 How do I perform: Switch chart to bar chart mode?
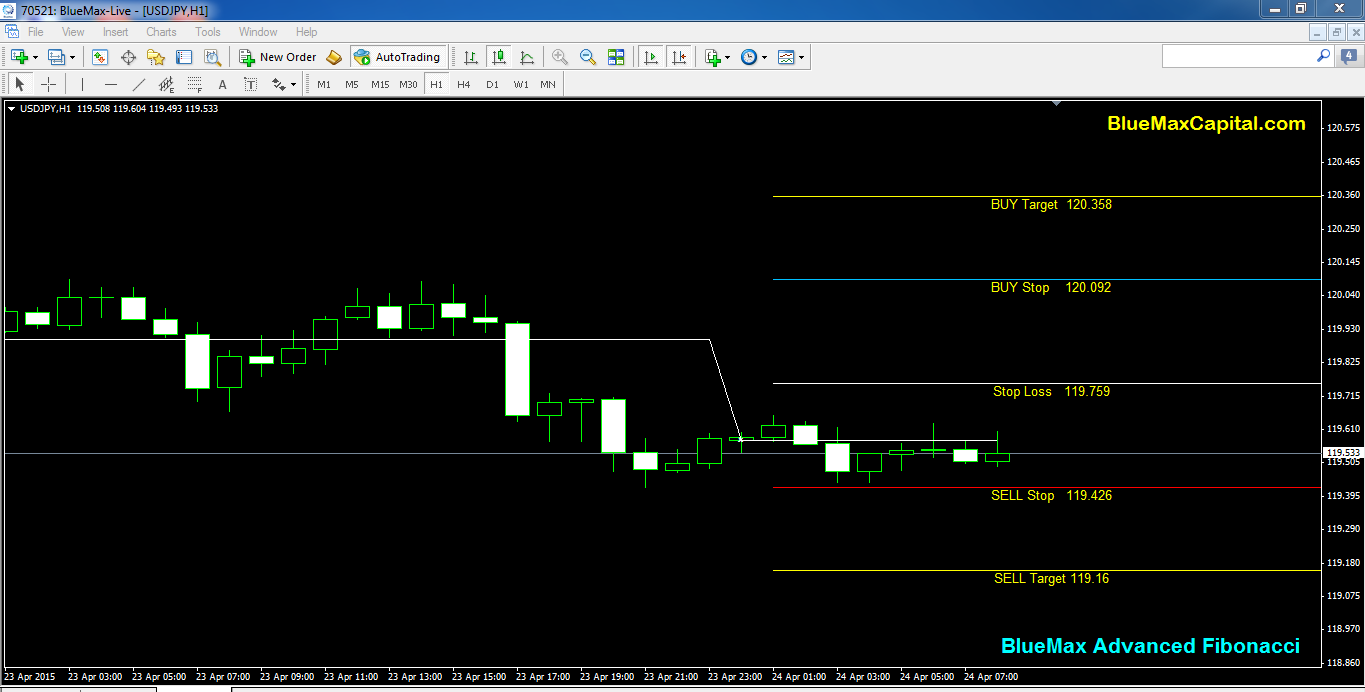(x=470, y=57)
